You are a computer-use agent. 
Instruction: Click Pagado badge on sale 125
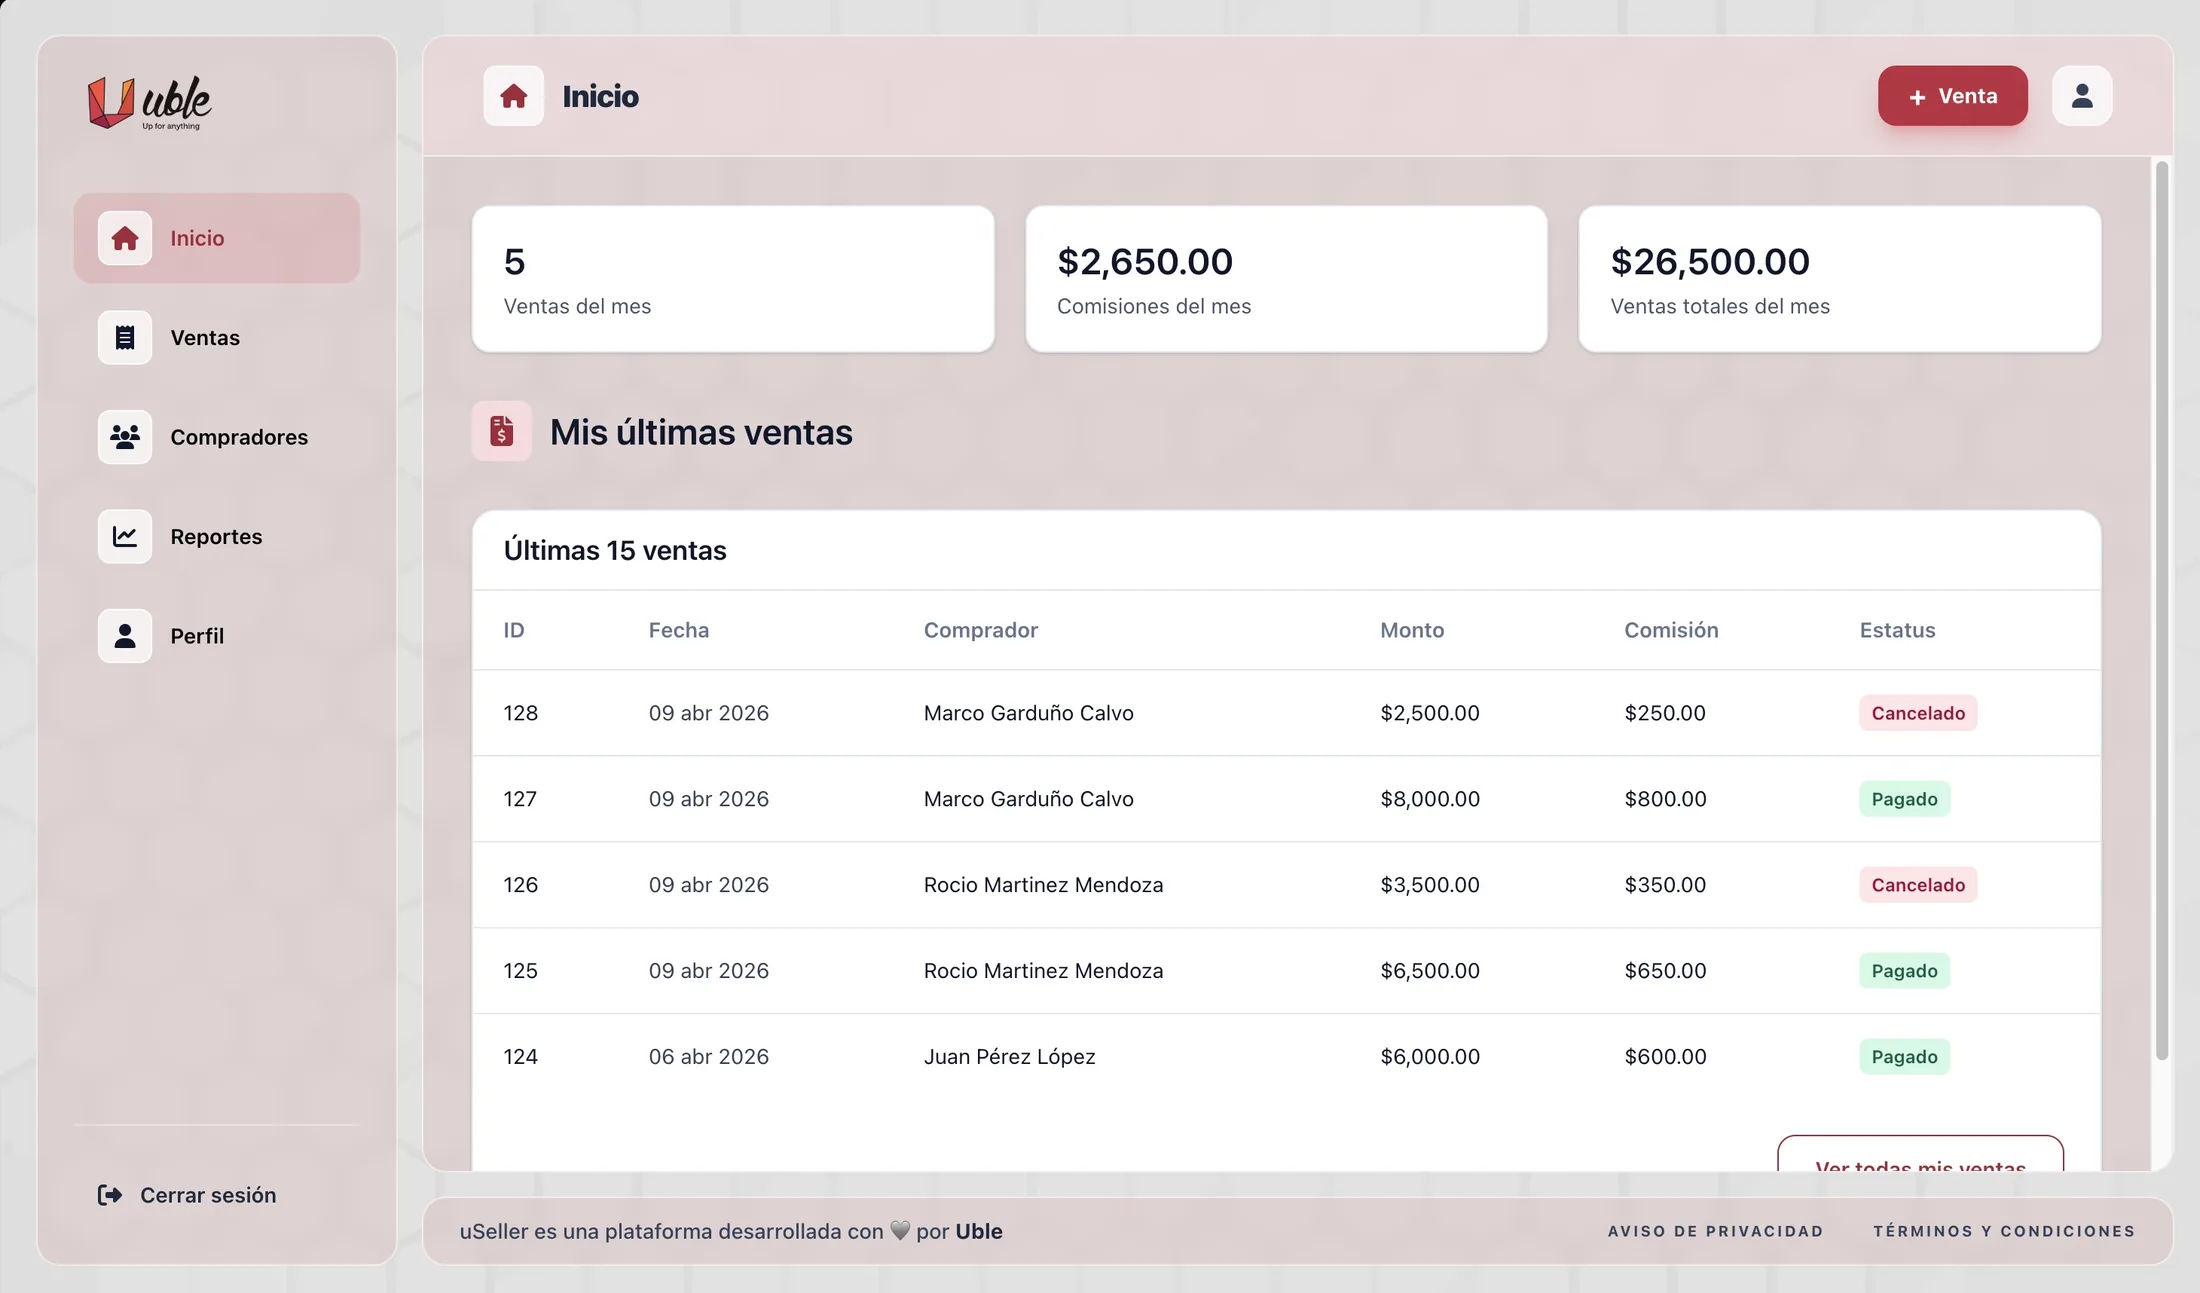pos(1904,971)
